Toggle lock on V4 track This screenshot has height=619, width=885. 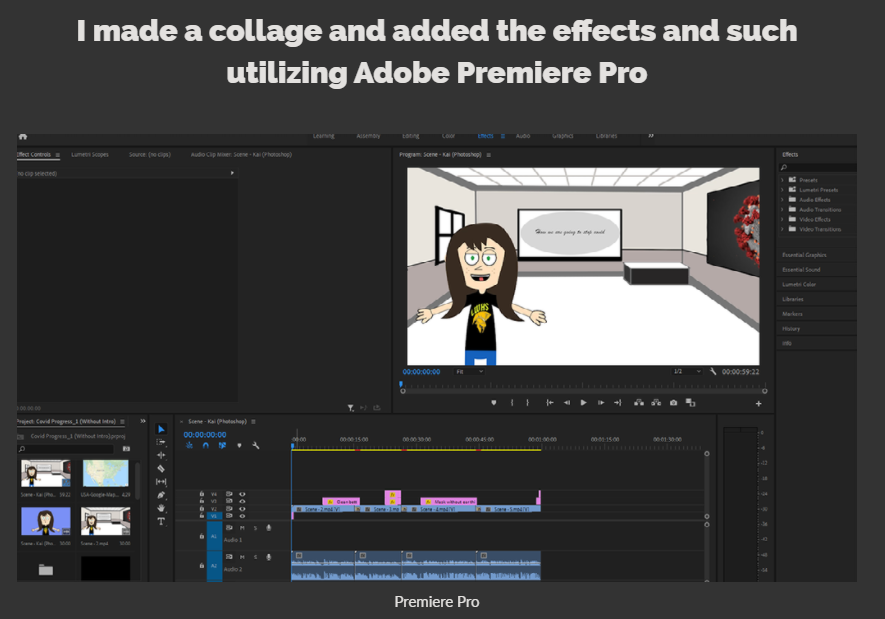[201, 494]
